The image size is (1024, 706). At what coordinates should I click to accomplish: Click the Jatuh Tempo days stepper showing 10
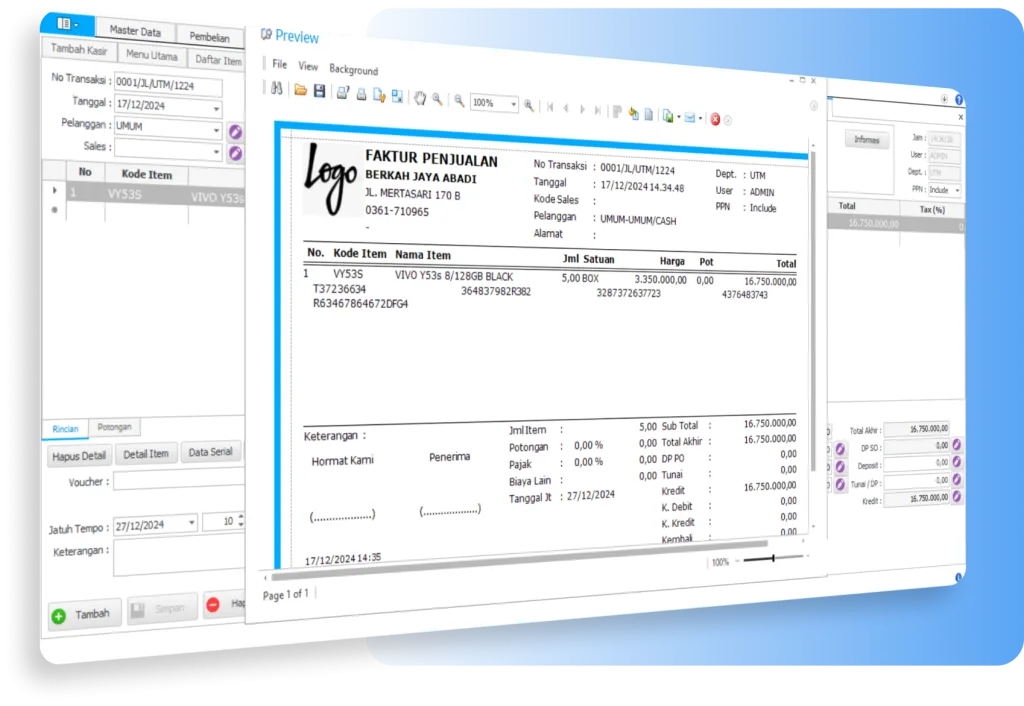pyautogui.click(x=223, y=521)
